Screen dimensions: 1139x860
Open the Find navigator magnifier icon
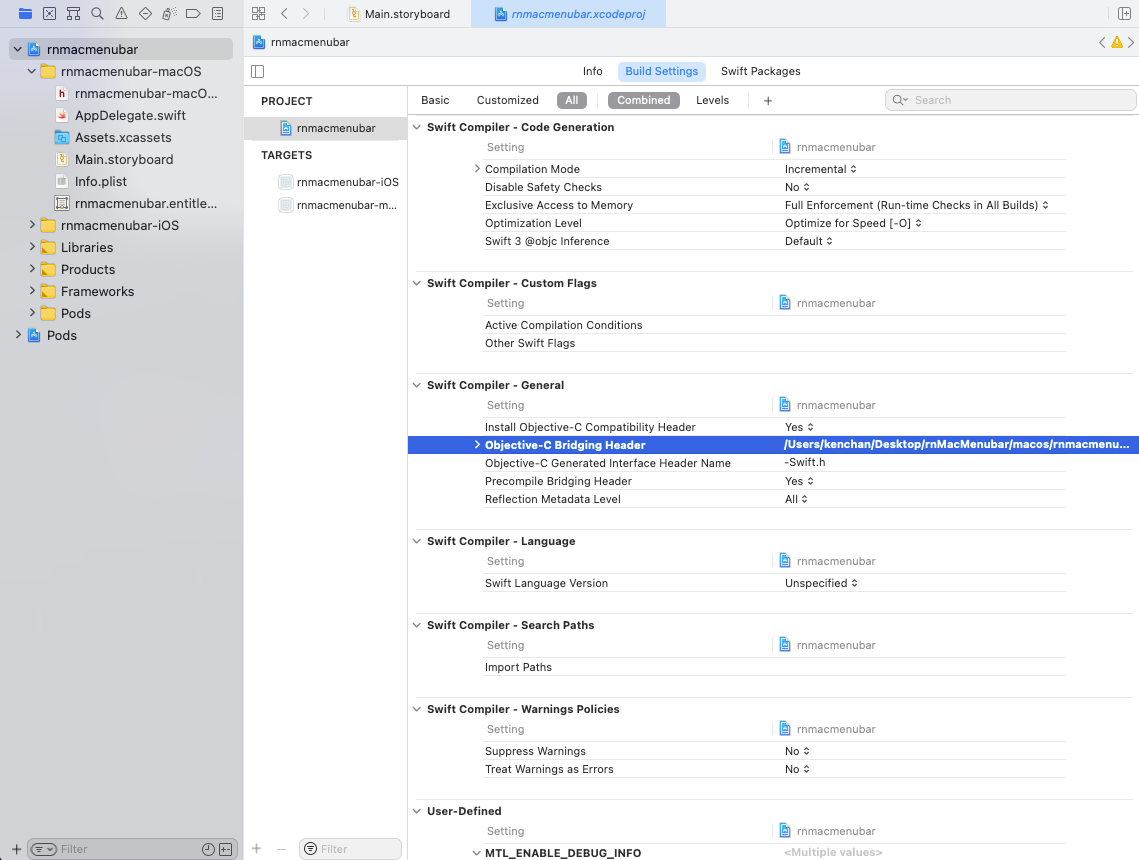97,14
